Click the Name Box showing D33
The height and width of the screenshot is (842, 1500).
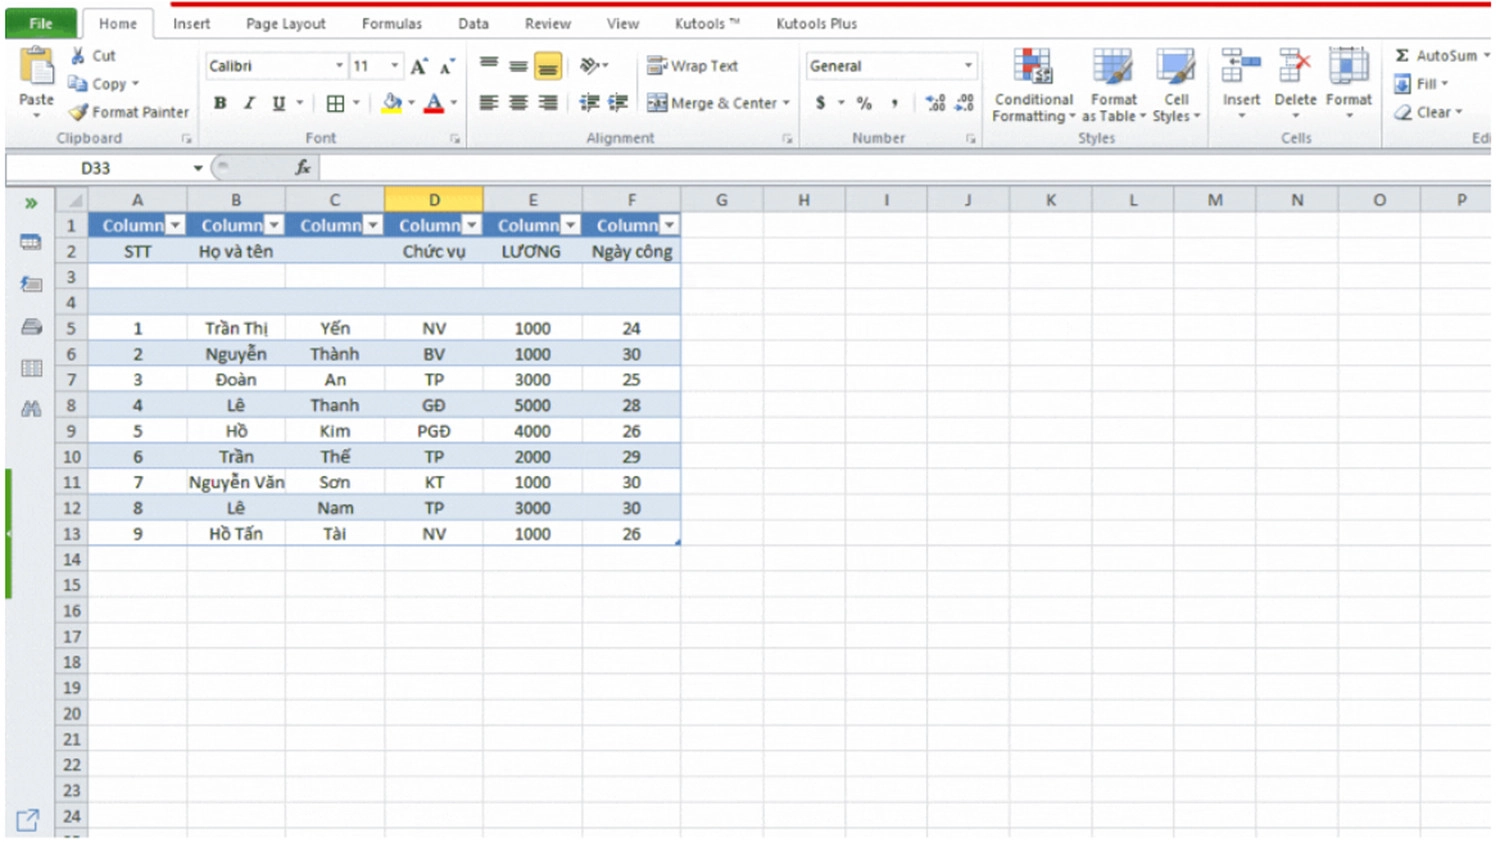coord(96,168)
